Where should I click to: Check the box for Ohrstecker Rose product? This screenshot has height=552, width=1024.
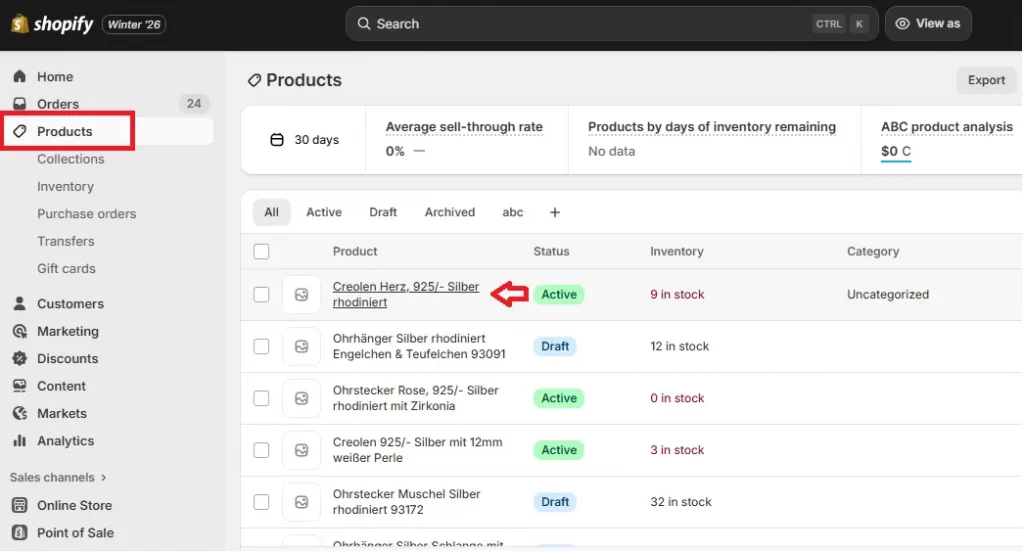pos(261,398)
